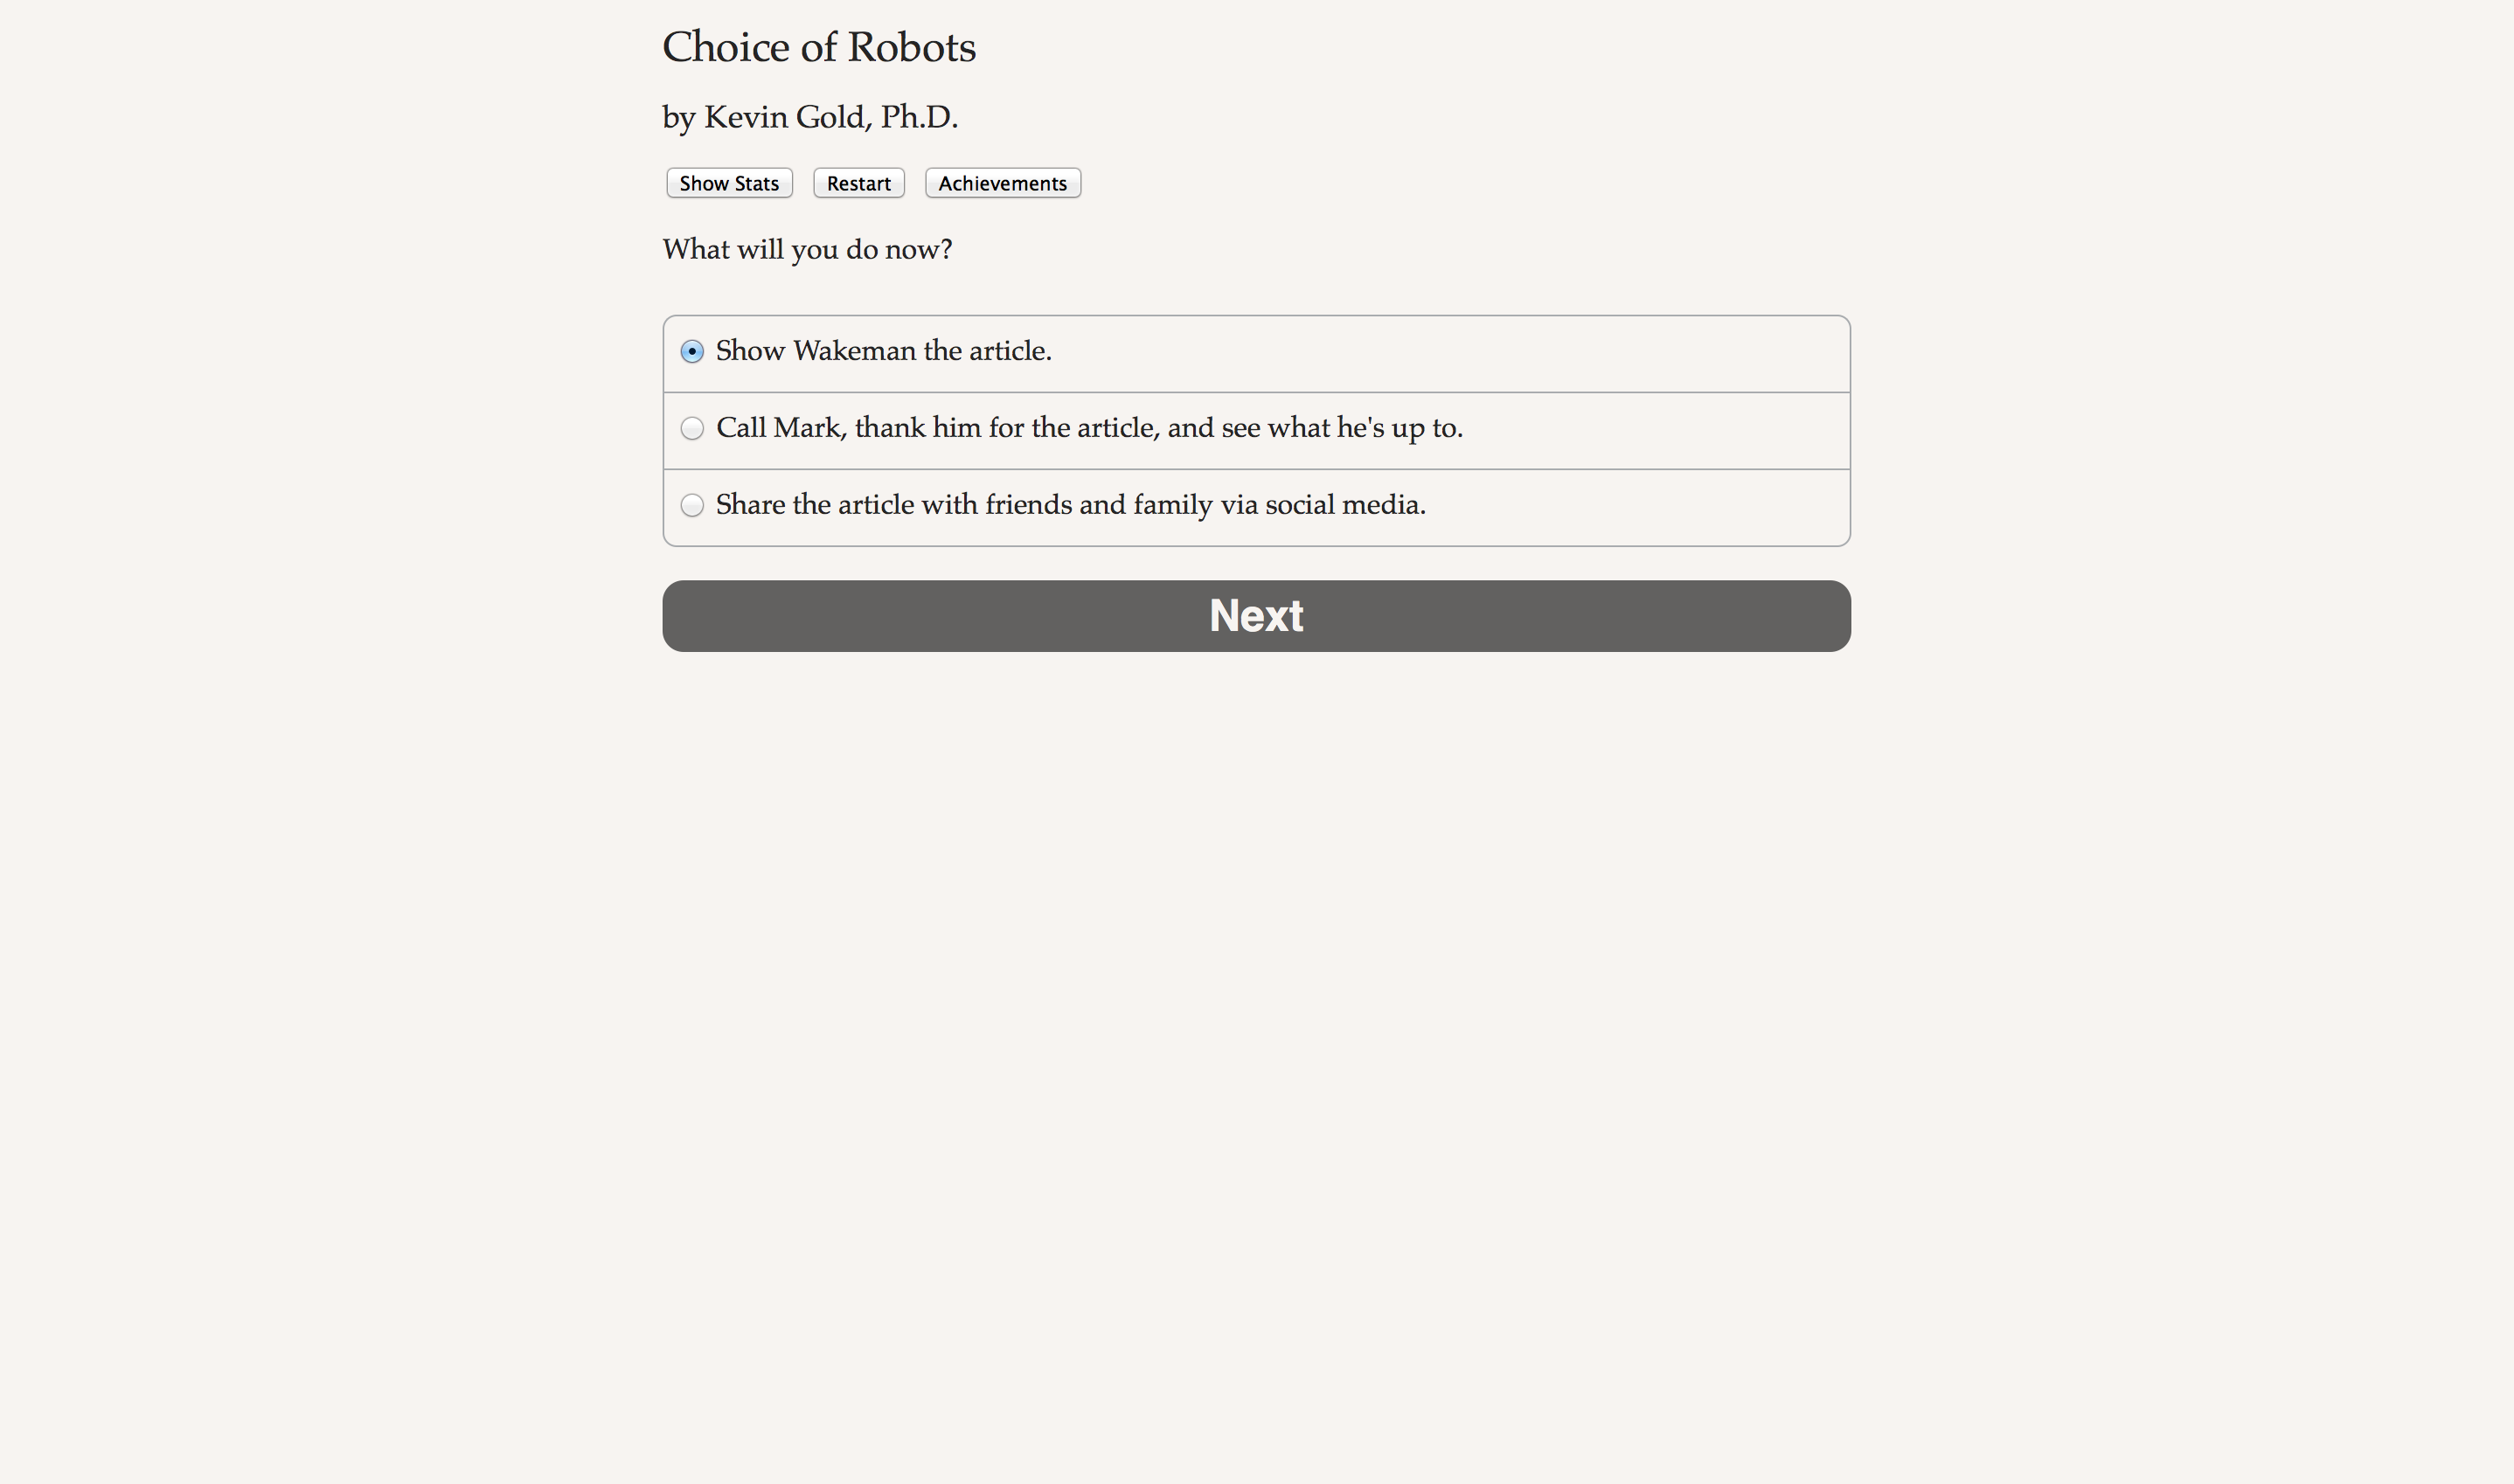The width and height of the screenshot is (2514, 1484).
Task: Open the Show Stats screen
Action: 729,183
